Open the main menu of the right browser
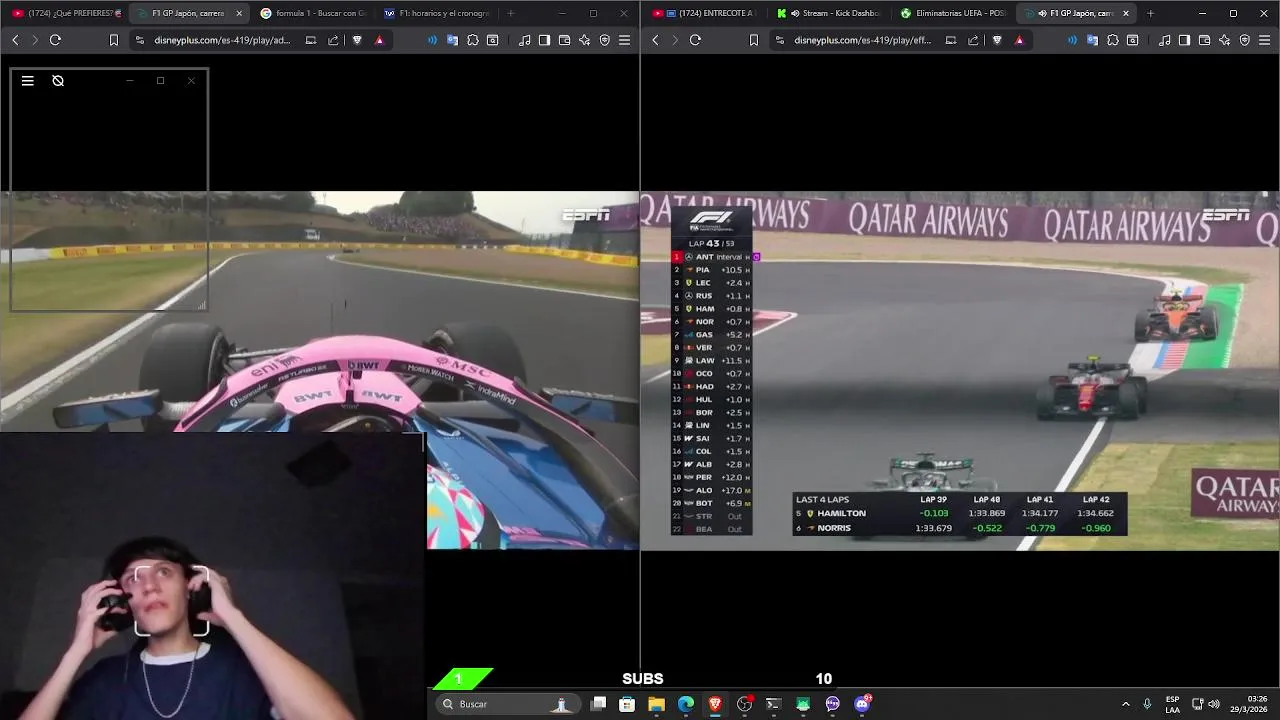 tap(1264, 40)
